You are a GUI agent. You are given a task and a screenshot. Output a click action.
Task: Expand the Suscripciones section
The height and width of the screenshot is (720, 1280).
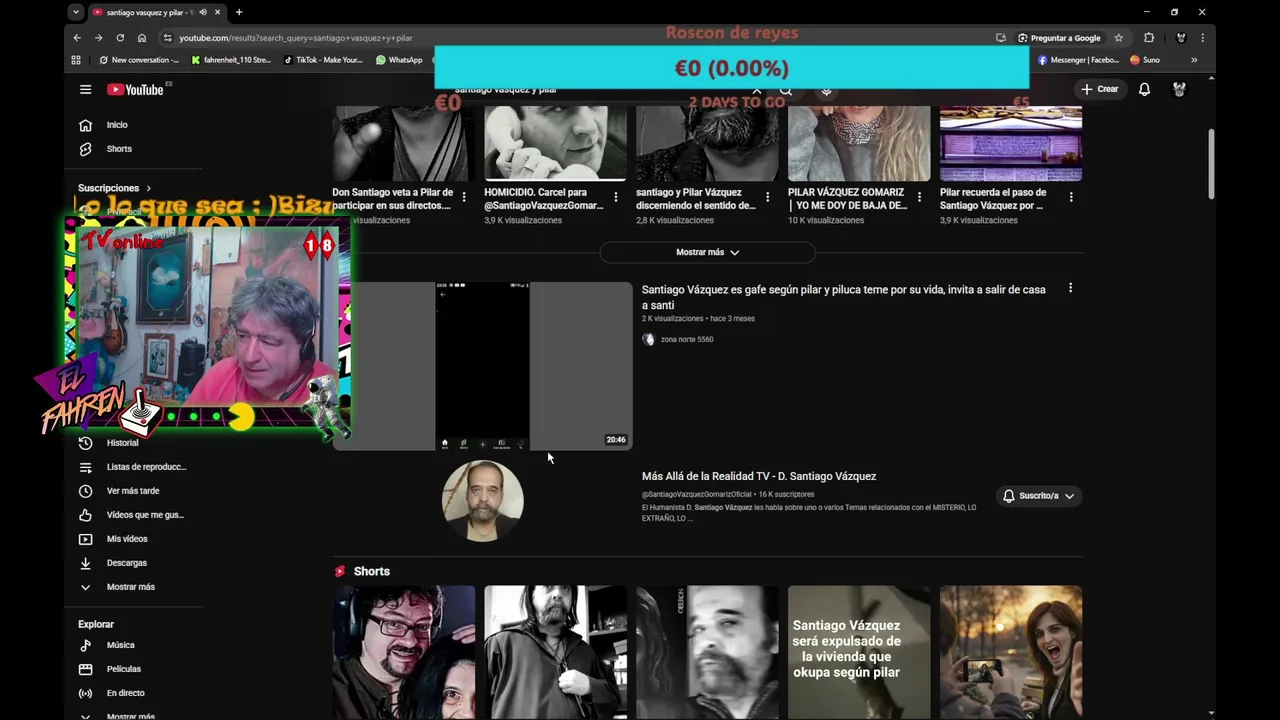pyautogui.click(x=114, y=188)
